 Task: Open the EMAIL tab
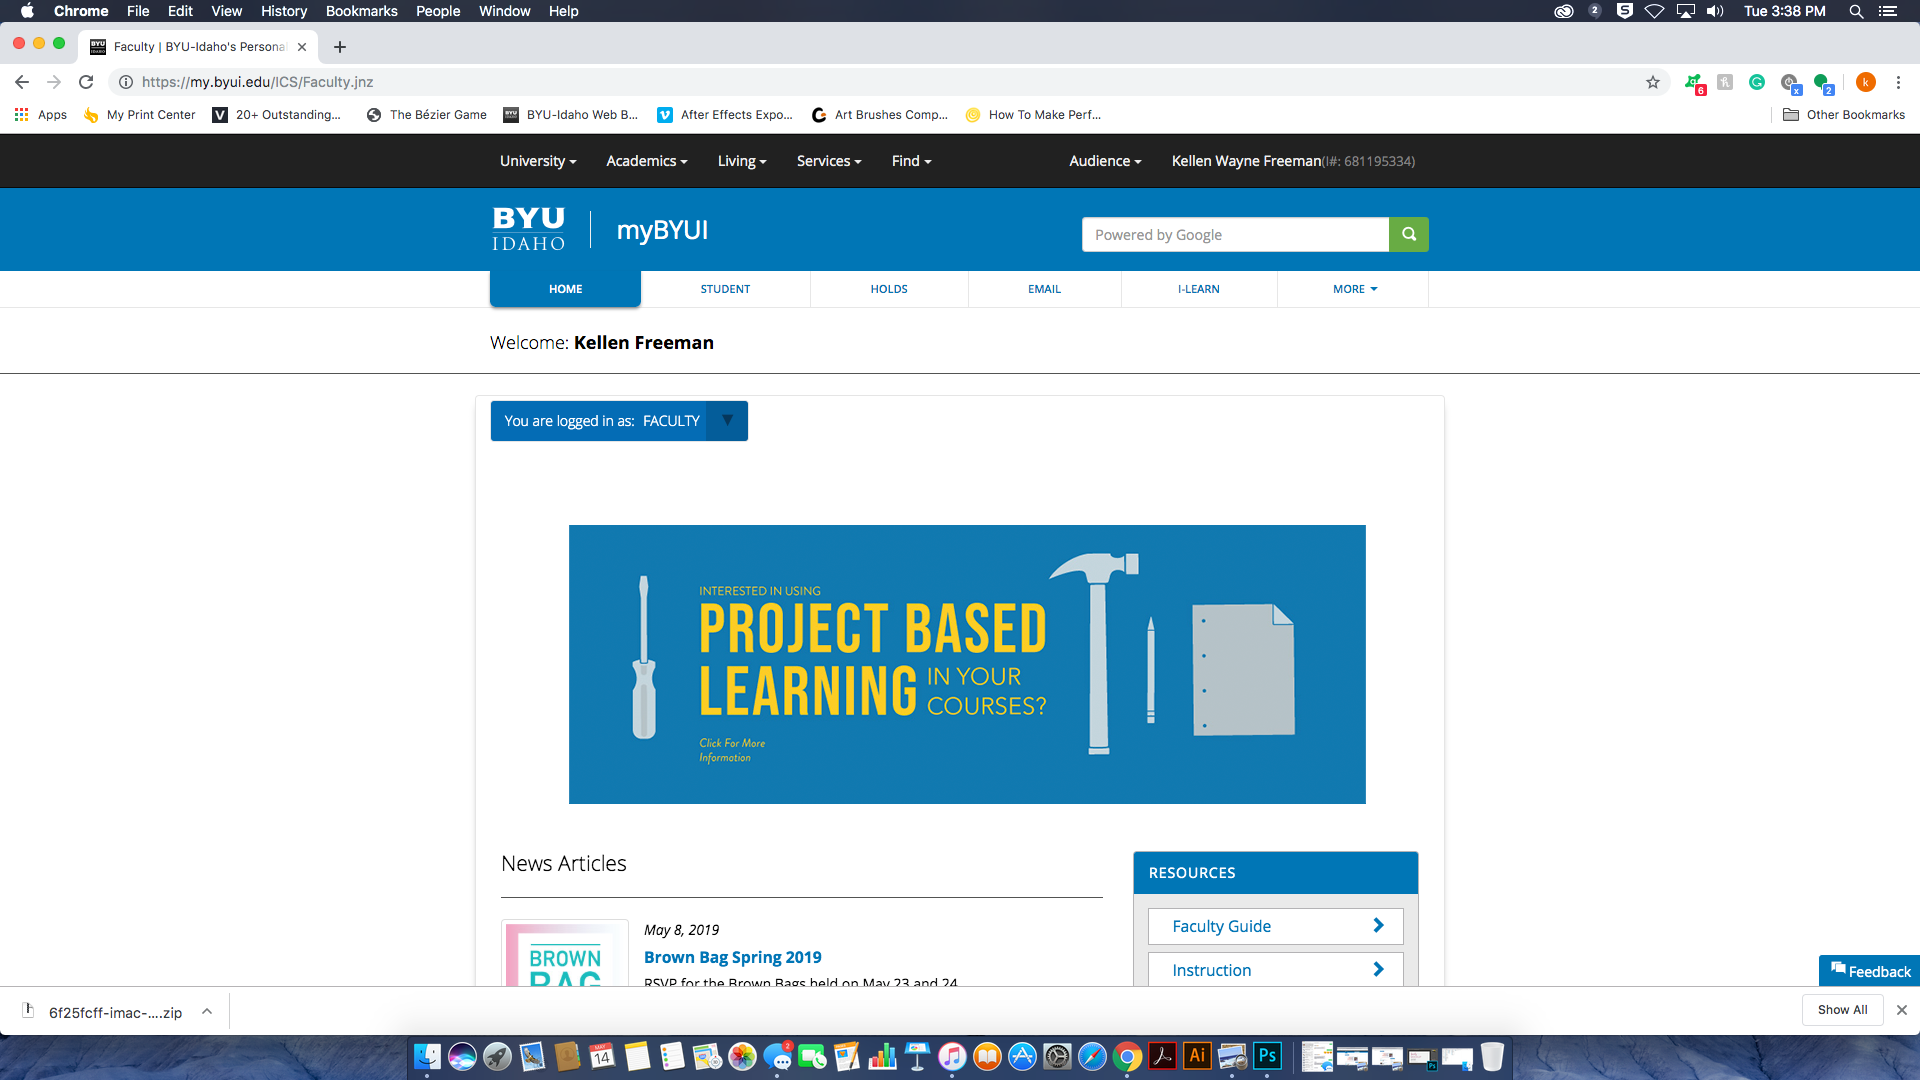pos(1044,289)
